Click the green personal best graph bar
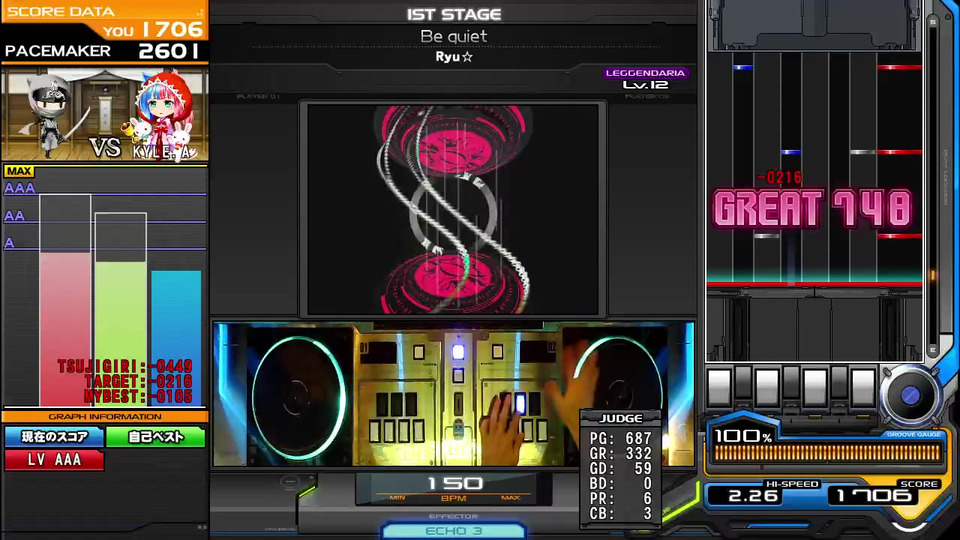This screenshot has height=540, width=960. (x=121, y=334)
